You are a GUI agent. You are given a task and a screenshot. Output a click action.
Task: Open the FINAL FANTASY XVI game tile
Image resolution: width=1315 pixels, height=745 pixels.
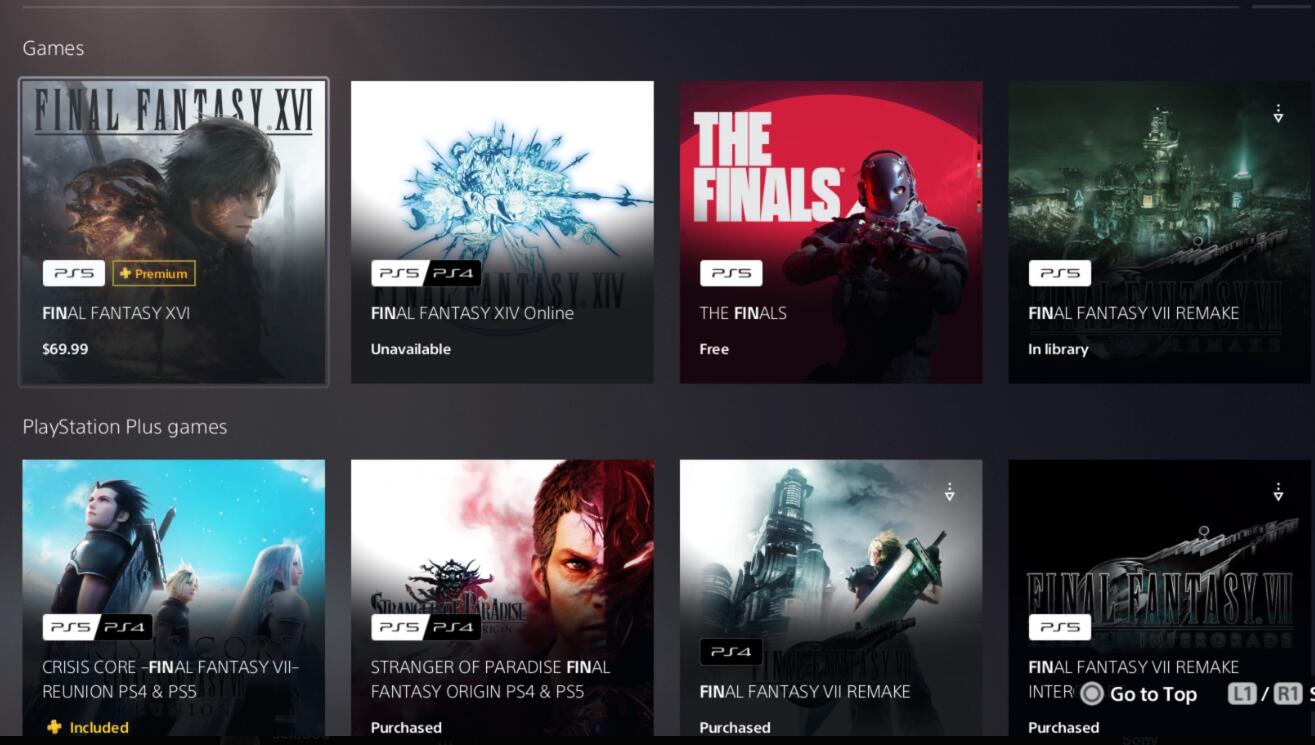coord(174,232)
